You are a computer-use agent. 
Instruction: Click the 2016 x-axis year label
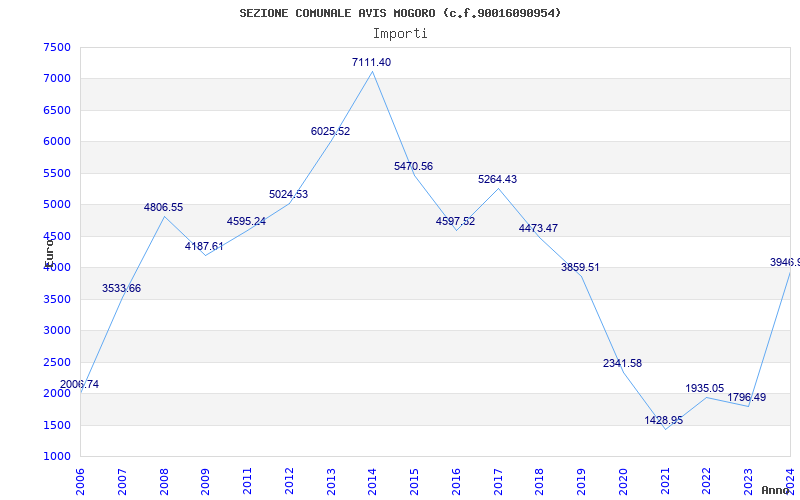click(456, 482)
